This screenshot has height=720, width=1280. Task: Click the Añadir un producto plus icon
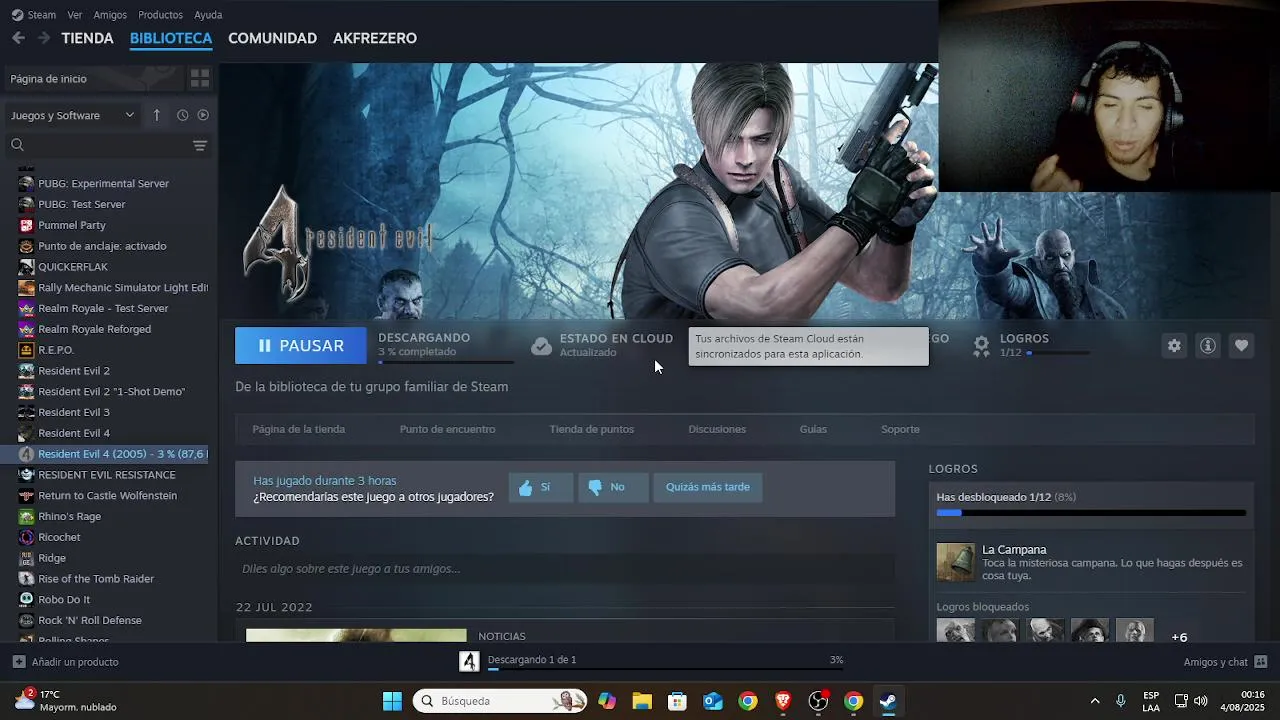point(19,662)
